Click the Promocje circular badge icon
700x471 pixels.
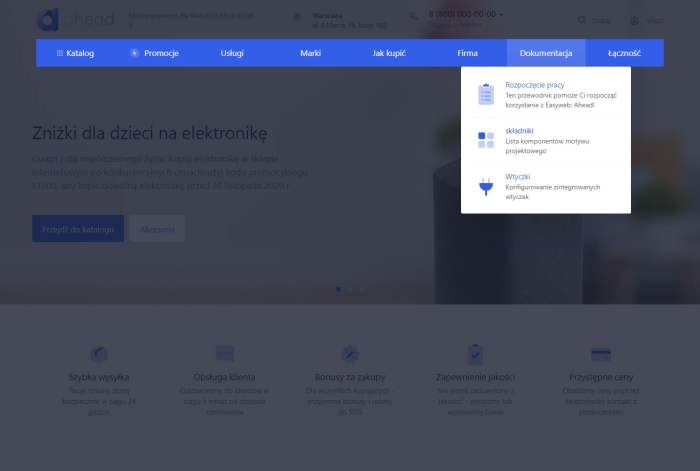(135, 53)
